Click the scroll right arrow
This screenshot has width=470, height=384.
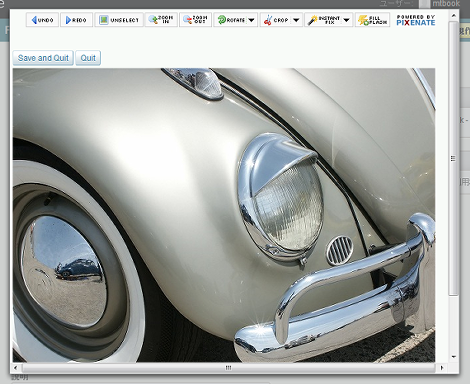click(442, 368)
